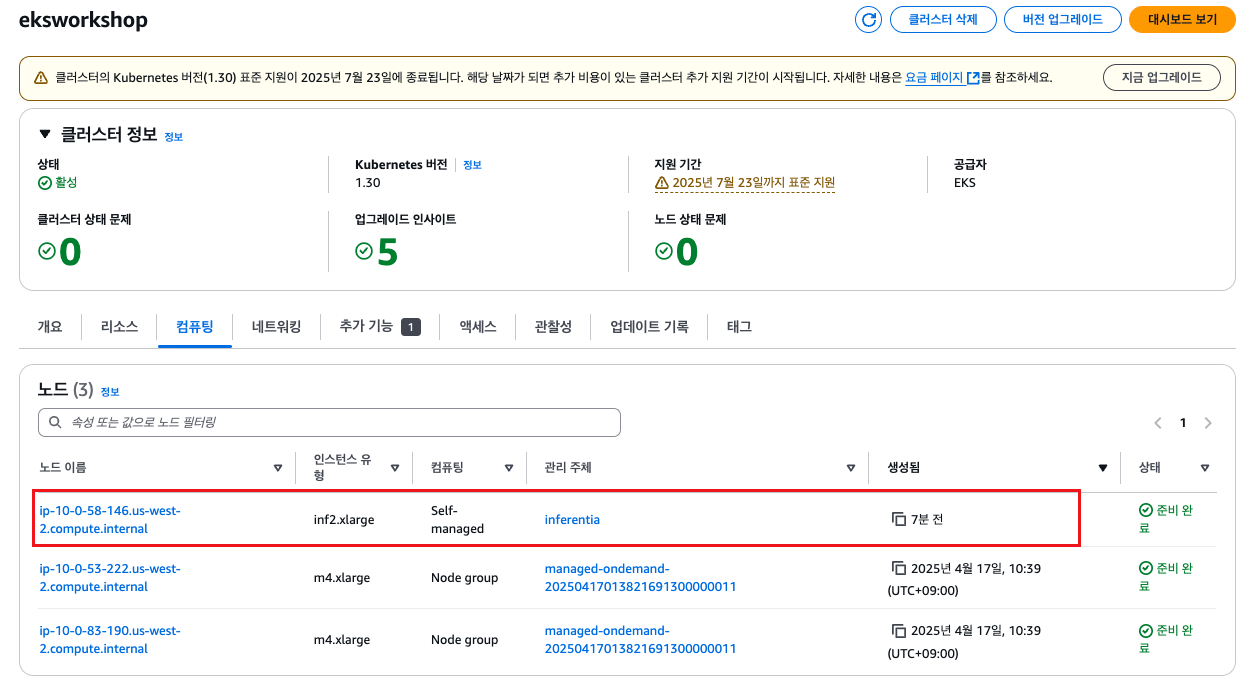Screen dimensions: 1256x677
Task: Open node ip-10-0-53-222 link
Action: coord(110,577)
